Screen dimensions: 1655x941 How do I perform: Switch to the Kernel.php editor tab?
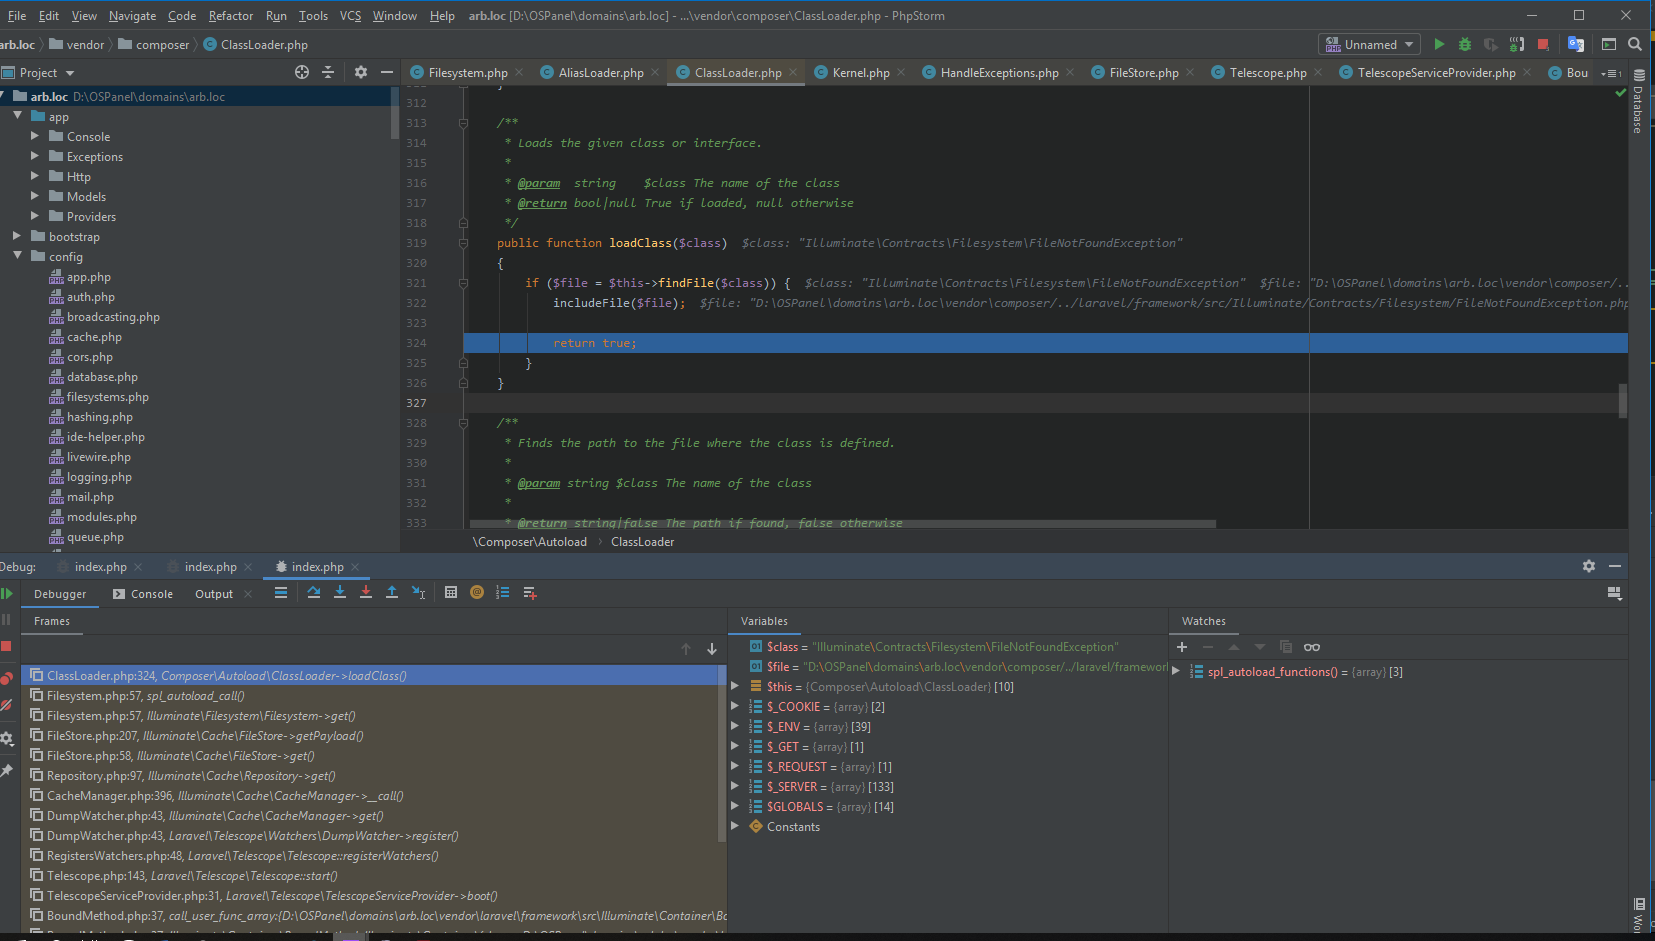pyautogui.click(x=860, y=73)
